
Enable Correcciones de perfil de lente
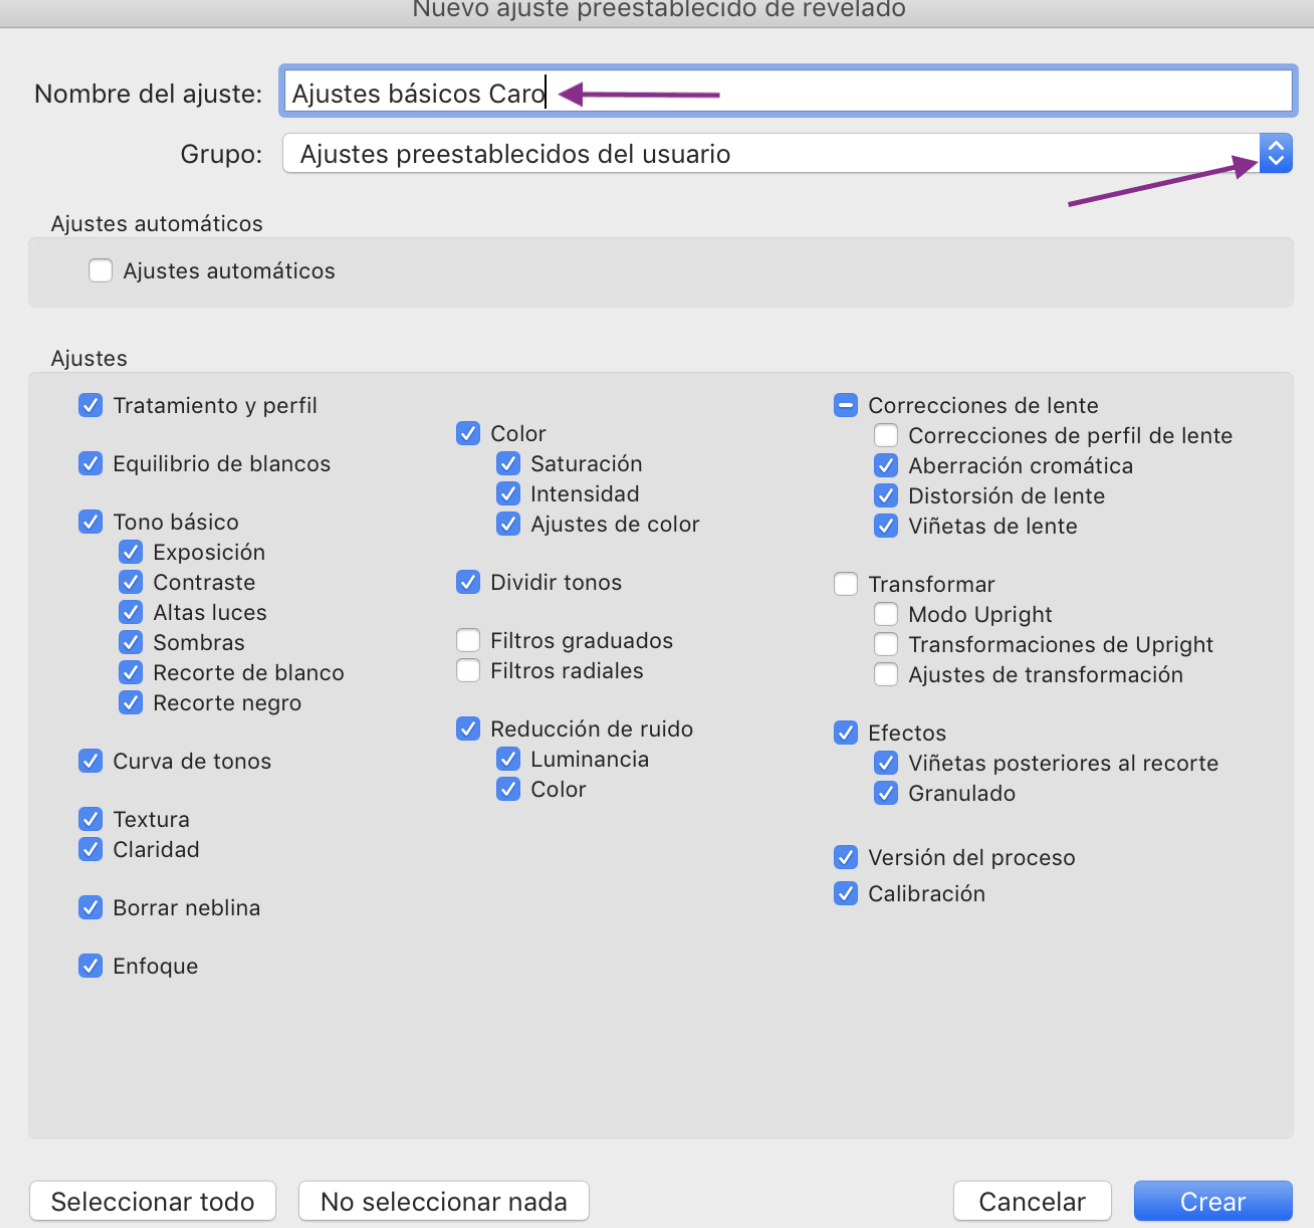[886, 435]
